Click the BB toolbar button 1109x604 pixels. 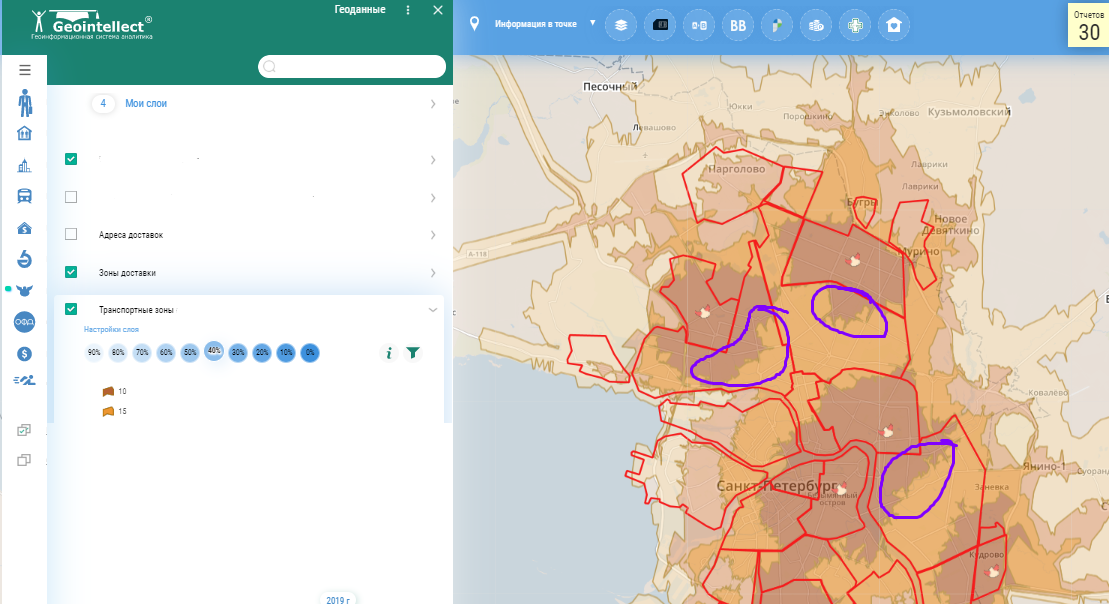(738, 25)
